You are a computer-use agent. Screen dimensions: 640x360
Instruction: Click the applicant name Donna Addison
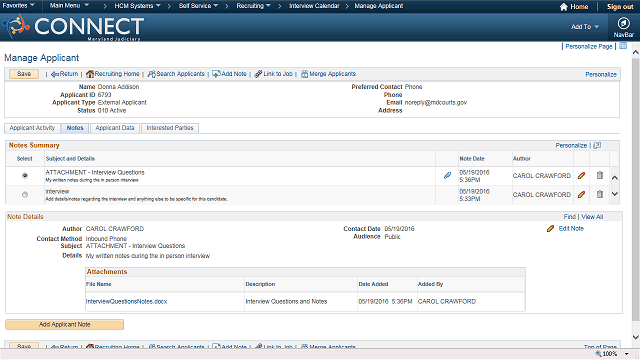tap(118, 87)
